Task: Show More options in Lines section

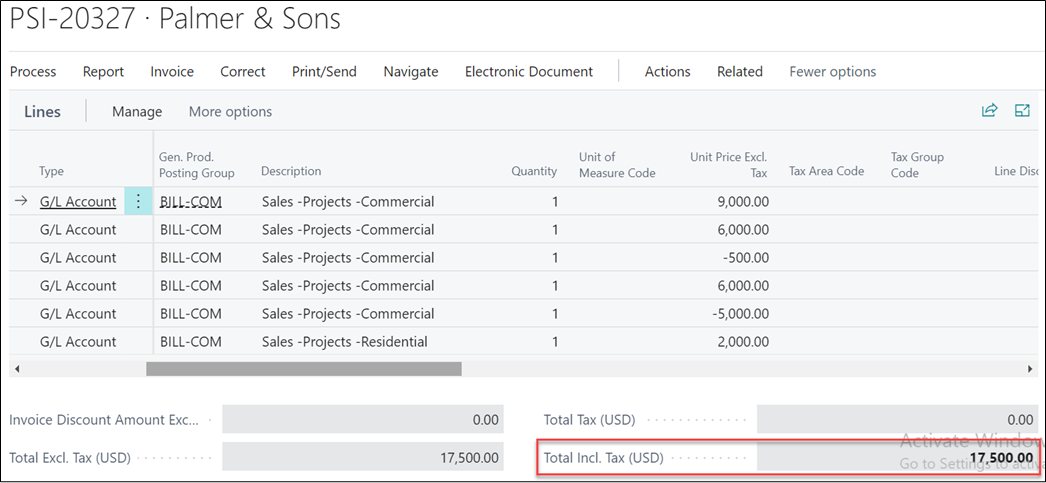Action: [x=230, y=111]
